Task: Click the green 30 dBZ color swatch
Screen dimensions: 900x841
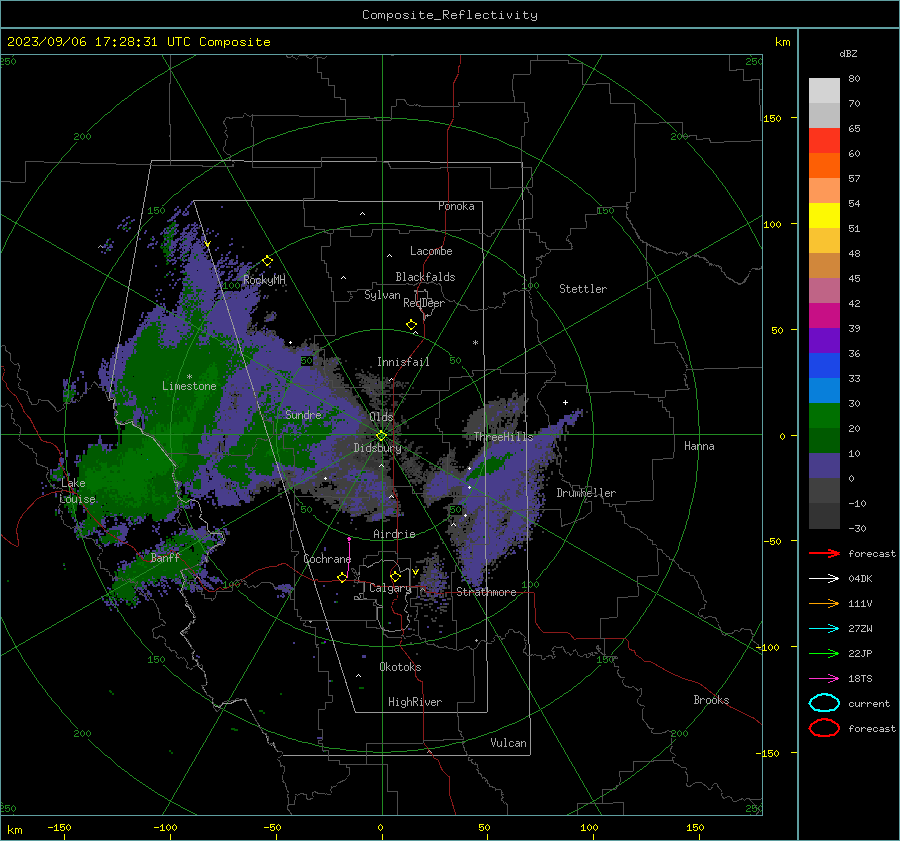Action: click(824, 416)
